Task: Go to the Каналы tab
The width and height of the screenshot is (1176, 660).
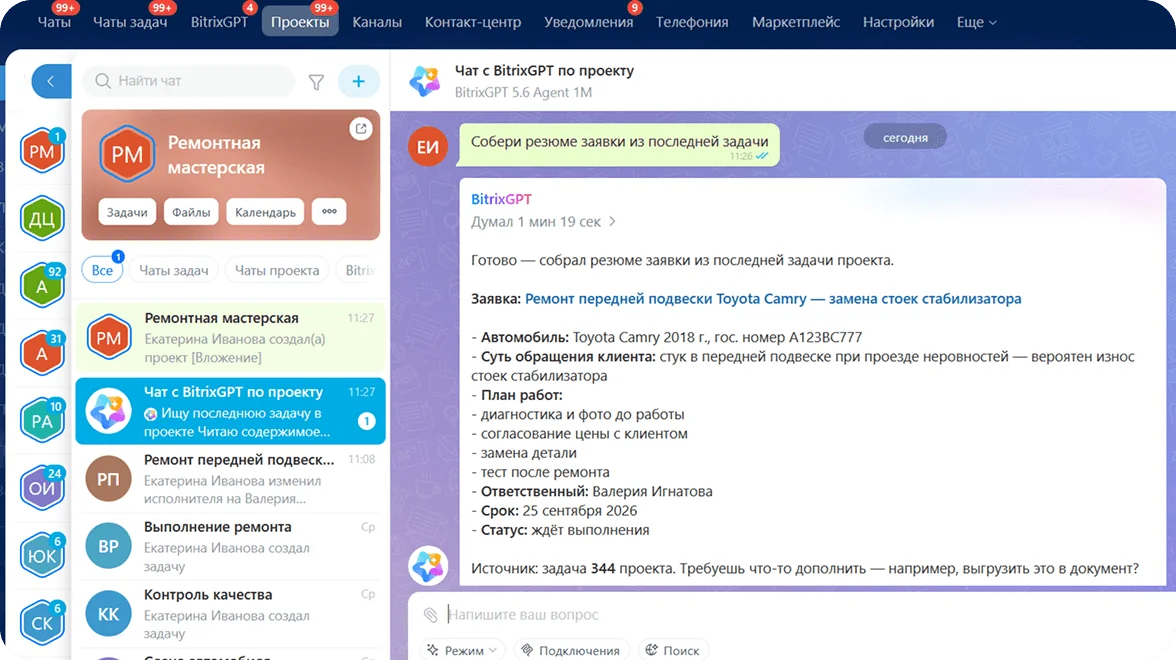Action: click(x=377, y=22)
